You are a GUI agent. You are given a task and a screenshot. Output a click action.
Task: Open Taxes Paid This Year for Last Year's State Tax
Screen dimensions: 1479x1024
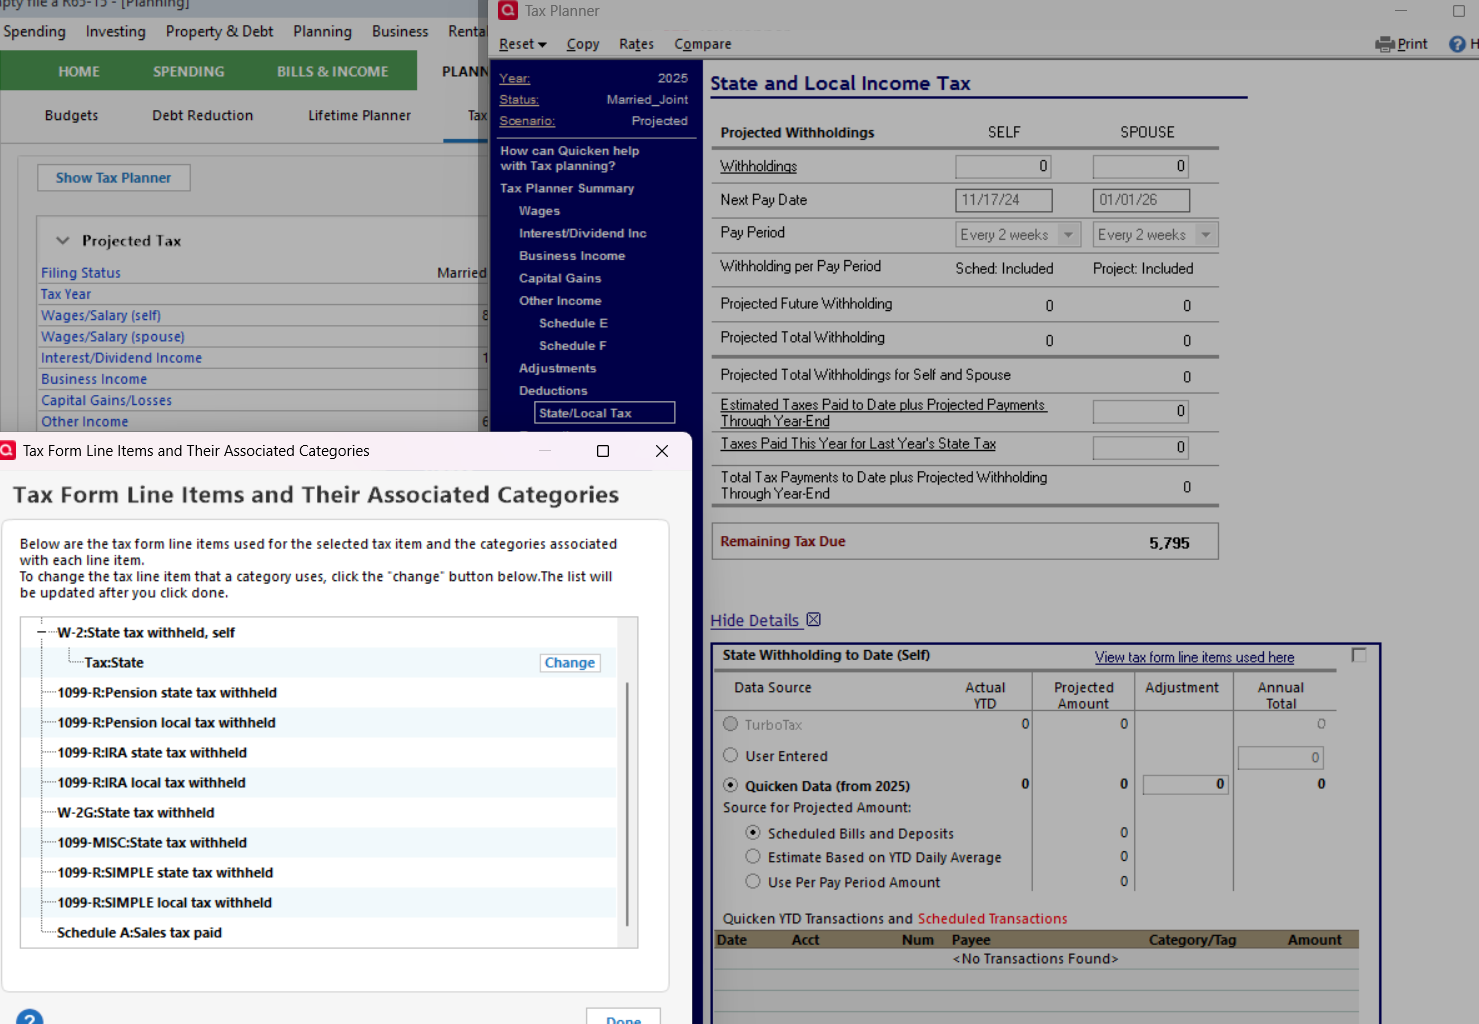click(x=858, y=444)
